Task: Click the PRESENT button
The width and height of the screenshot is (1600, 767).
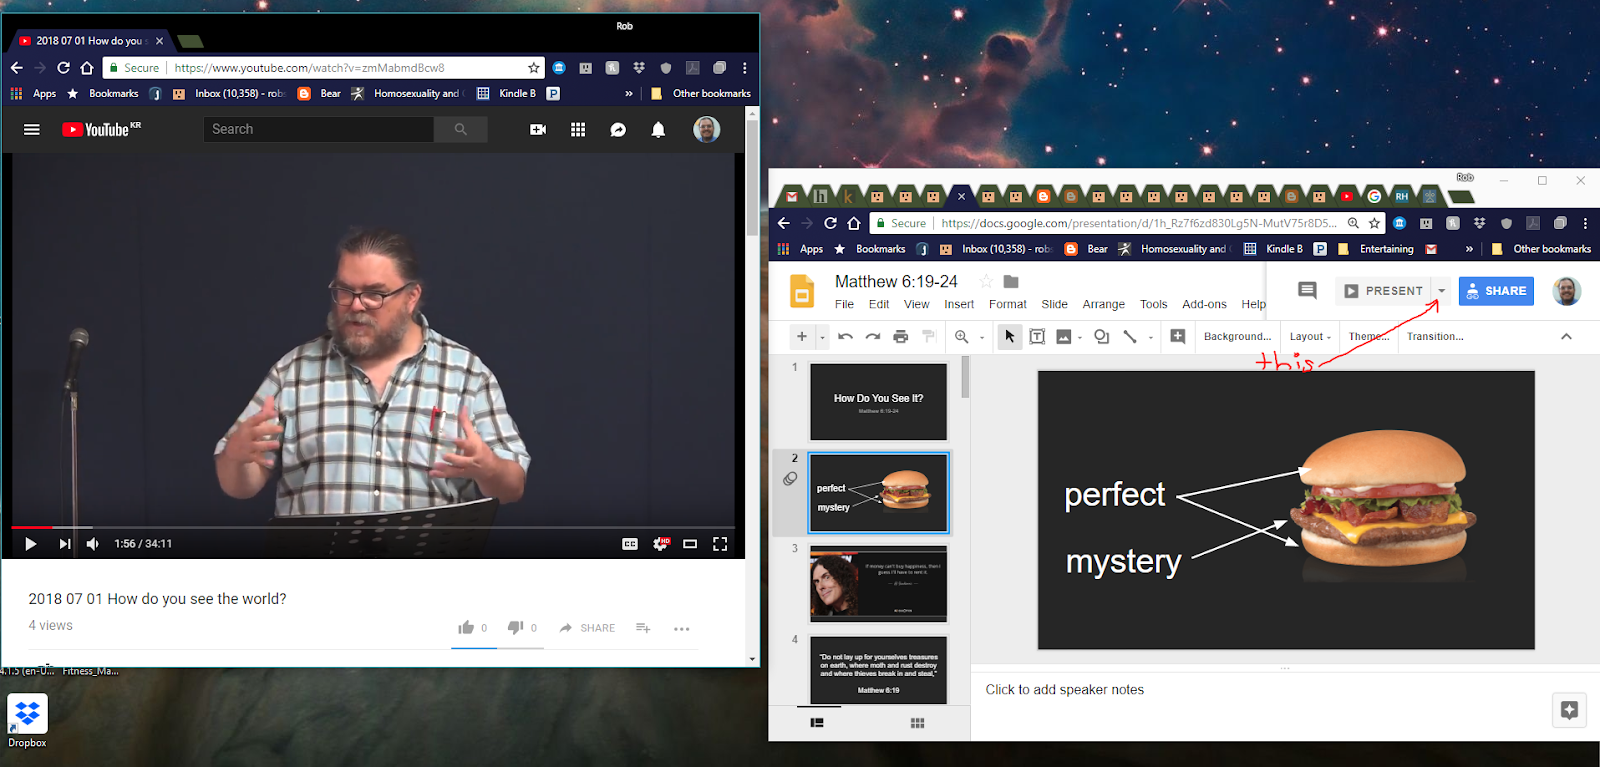Action: (x=1383, y=291)
